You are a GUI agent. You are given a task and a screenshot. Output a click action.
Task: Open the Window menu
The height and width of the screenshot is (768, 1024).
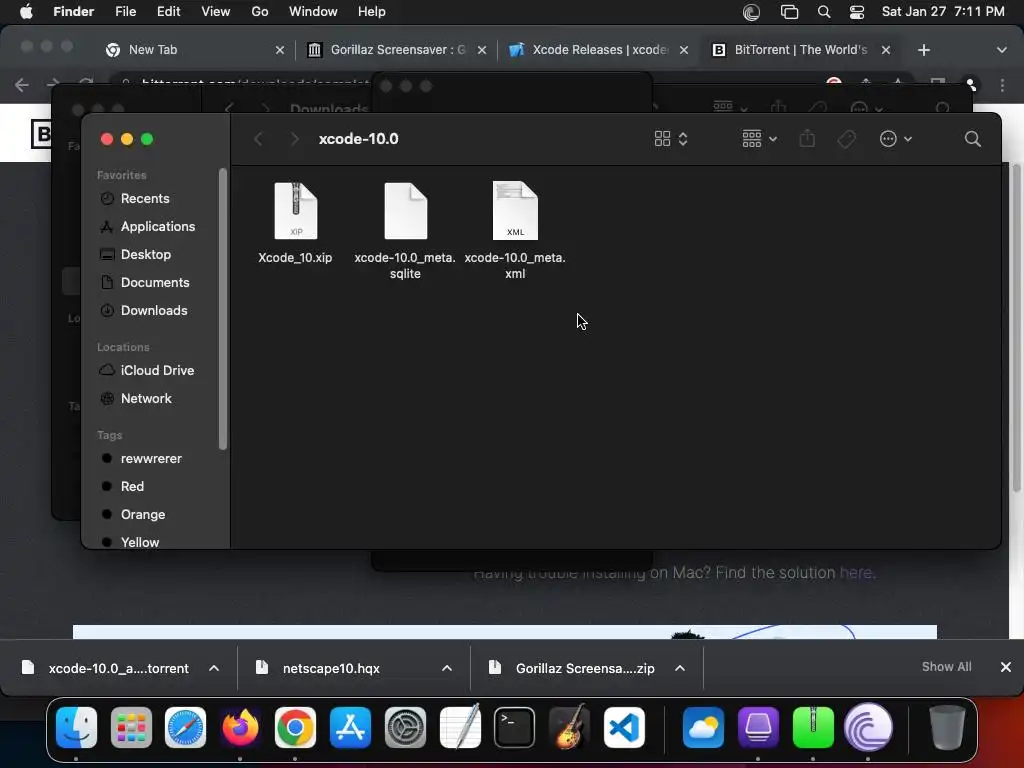313,12
